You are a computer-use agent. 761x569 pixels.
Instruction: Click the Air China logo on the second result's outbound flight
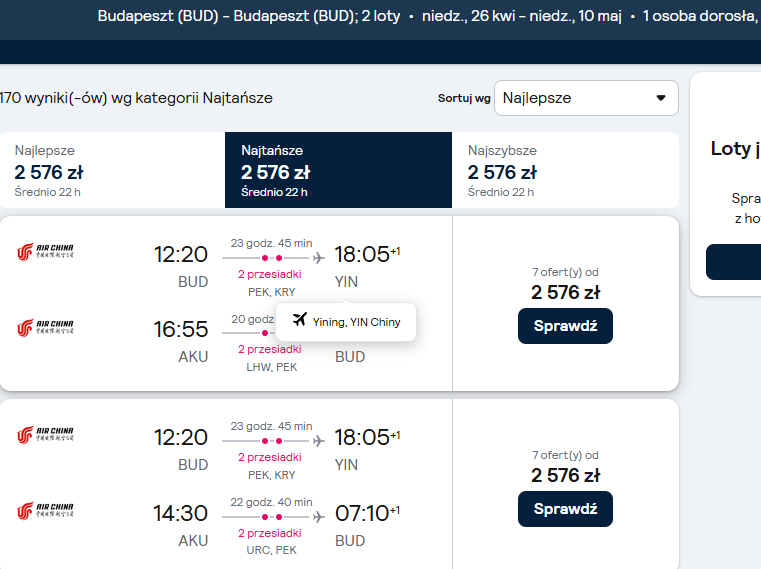(45, 435)
